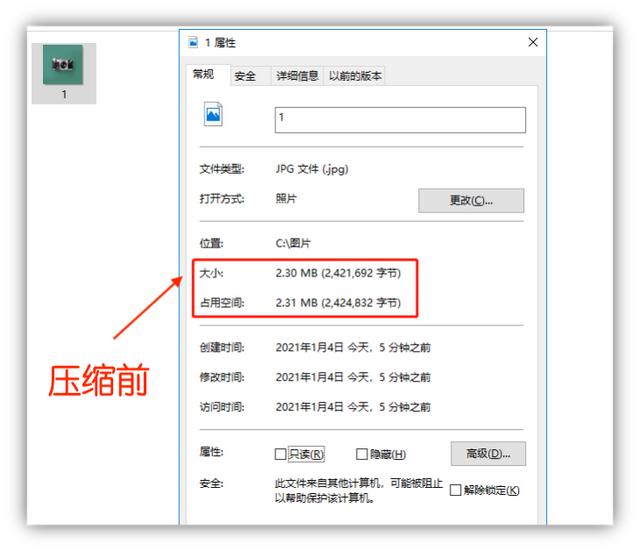Close the properties dialog
640x551 pixels.
533,42
